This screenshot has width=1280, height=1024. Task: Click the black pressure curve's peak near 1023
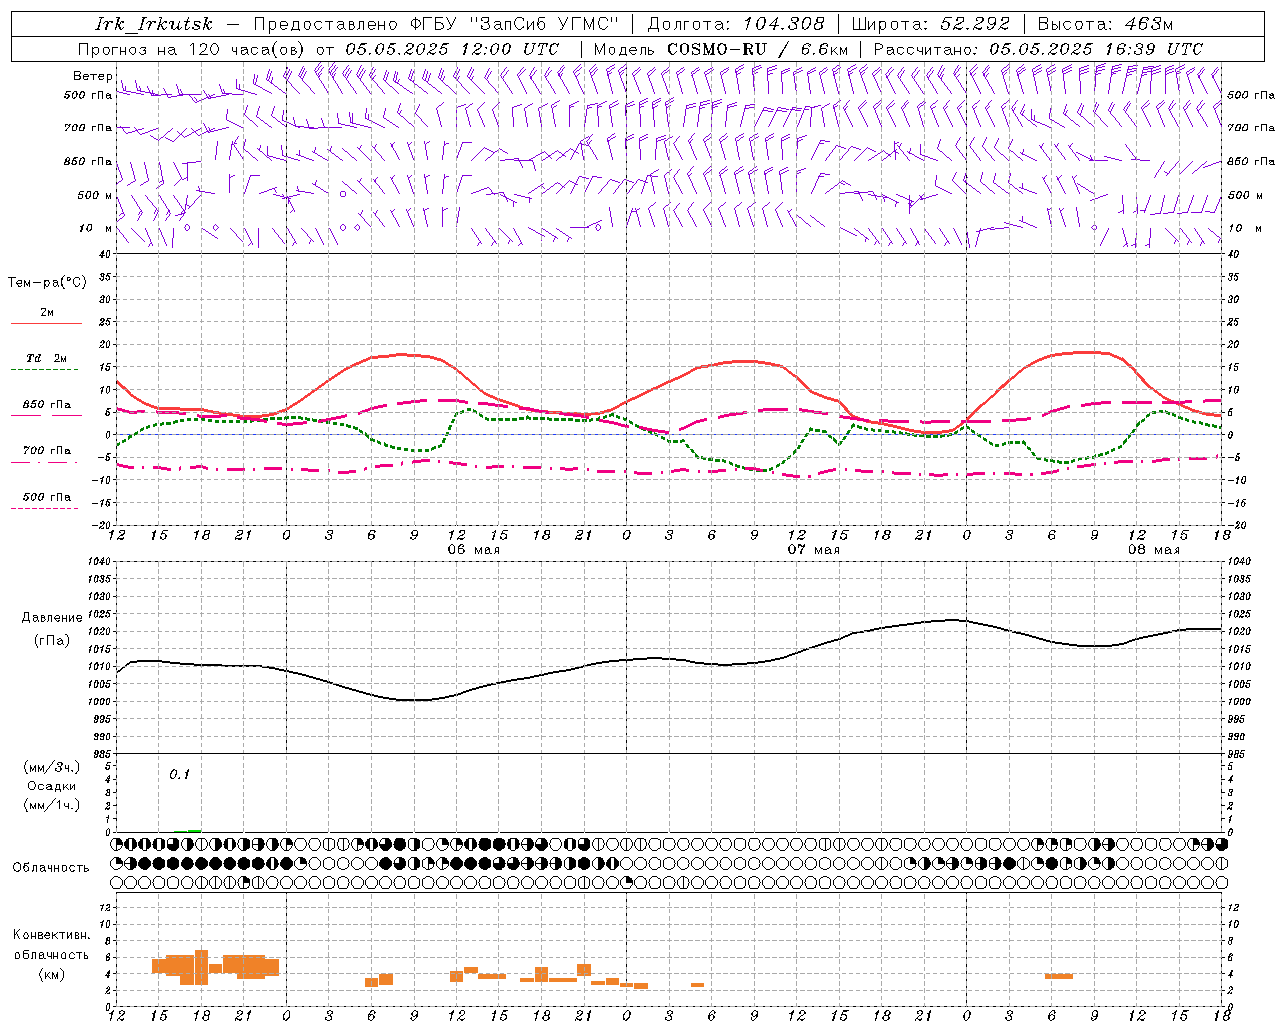click(953, 620)
